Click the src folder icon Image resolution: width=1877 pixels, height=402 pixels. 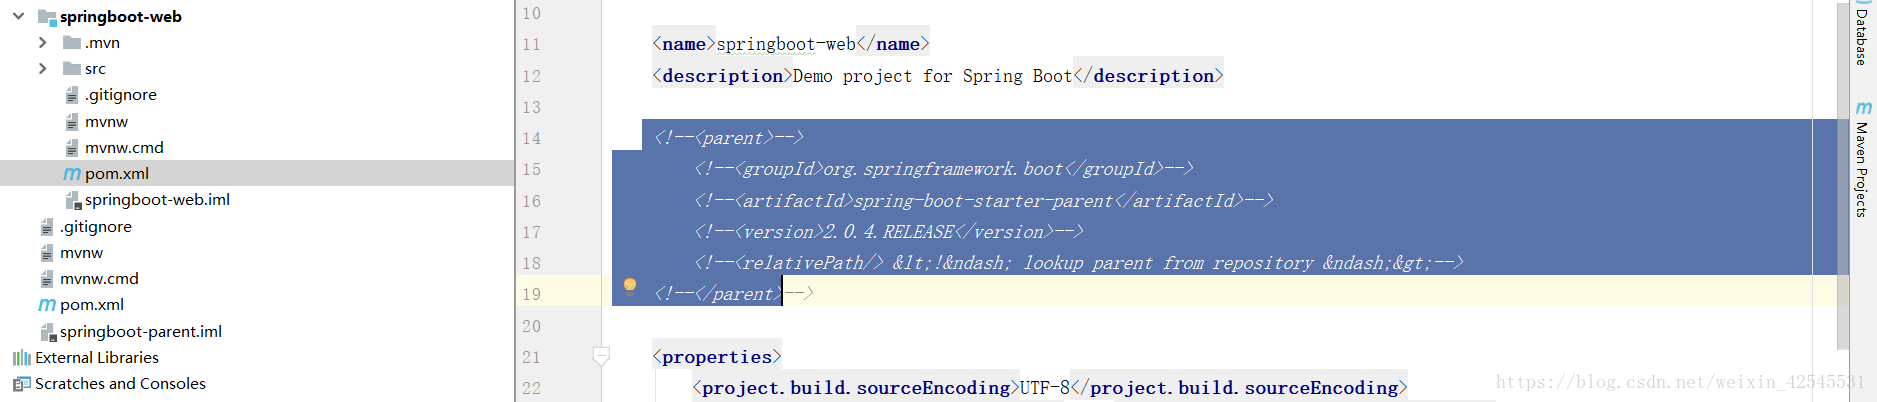pyautogui.click(x=72, y=68)
